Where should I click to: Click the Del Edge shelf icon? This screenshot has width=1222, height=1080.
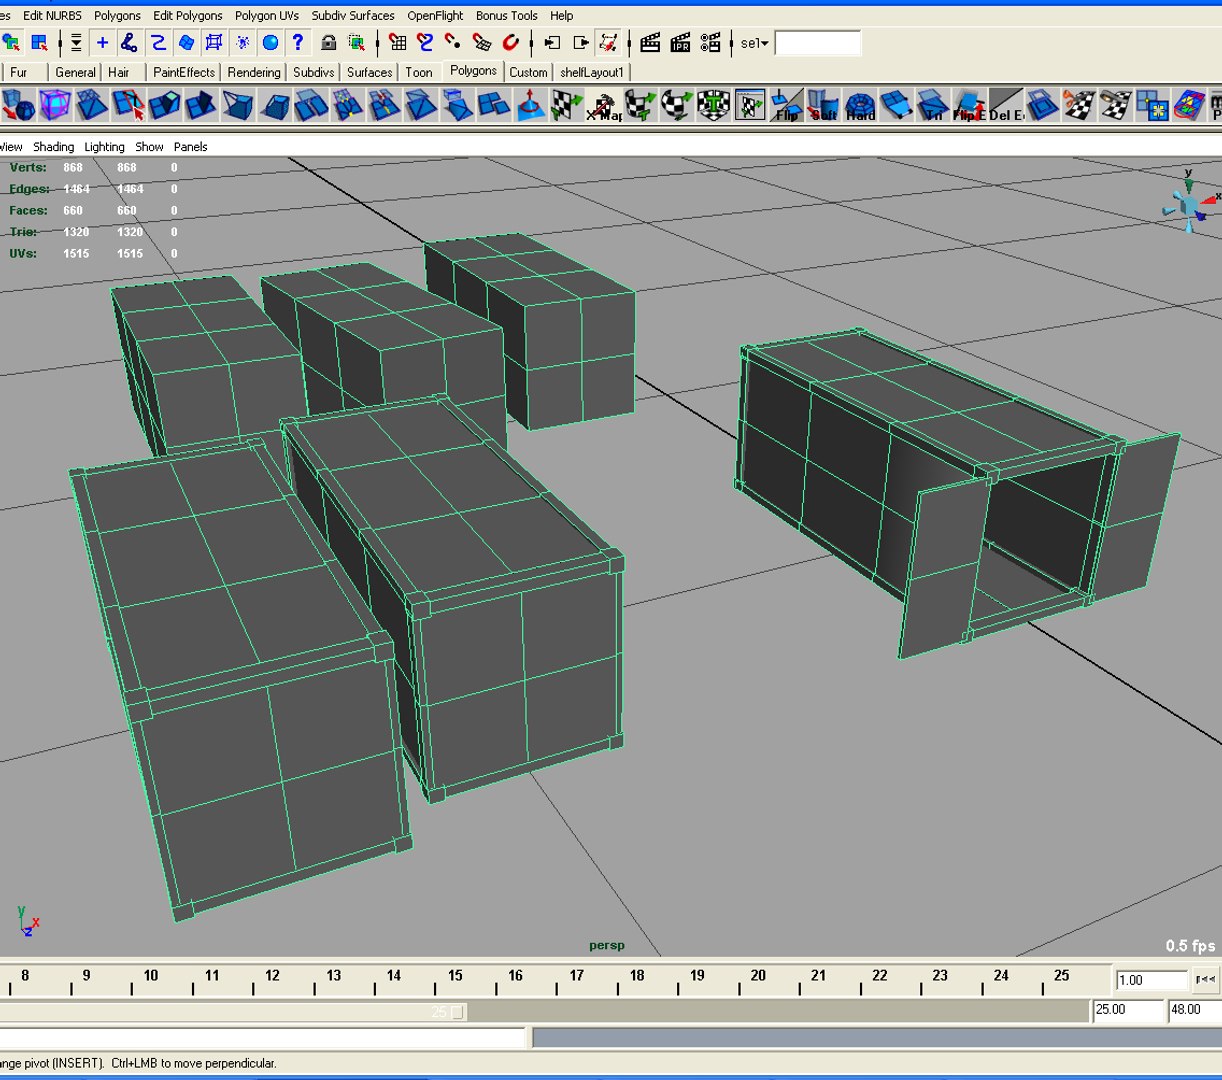click(1005, 105)
